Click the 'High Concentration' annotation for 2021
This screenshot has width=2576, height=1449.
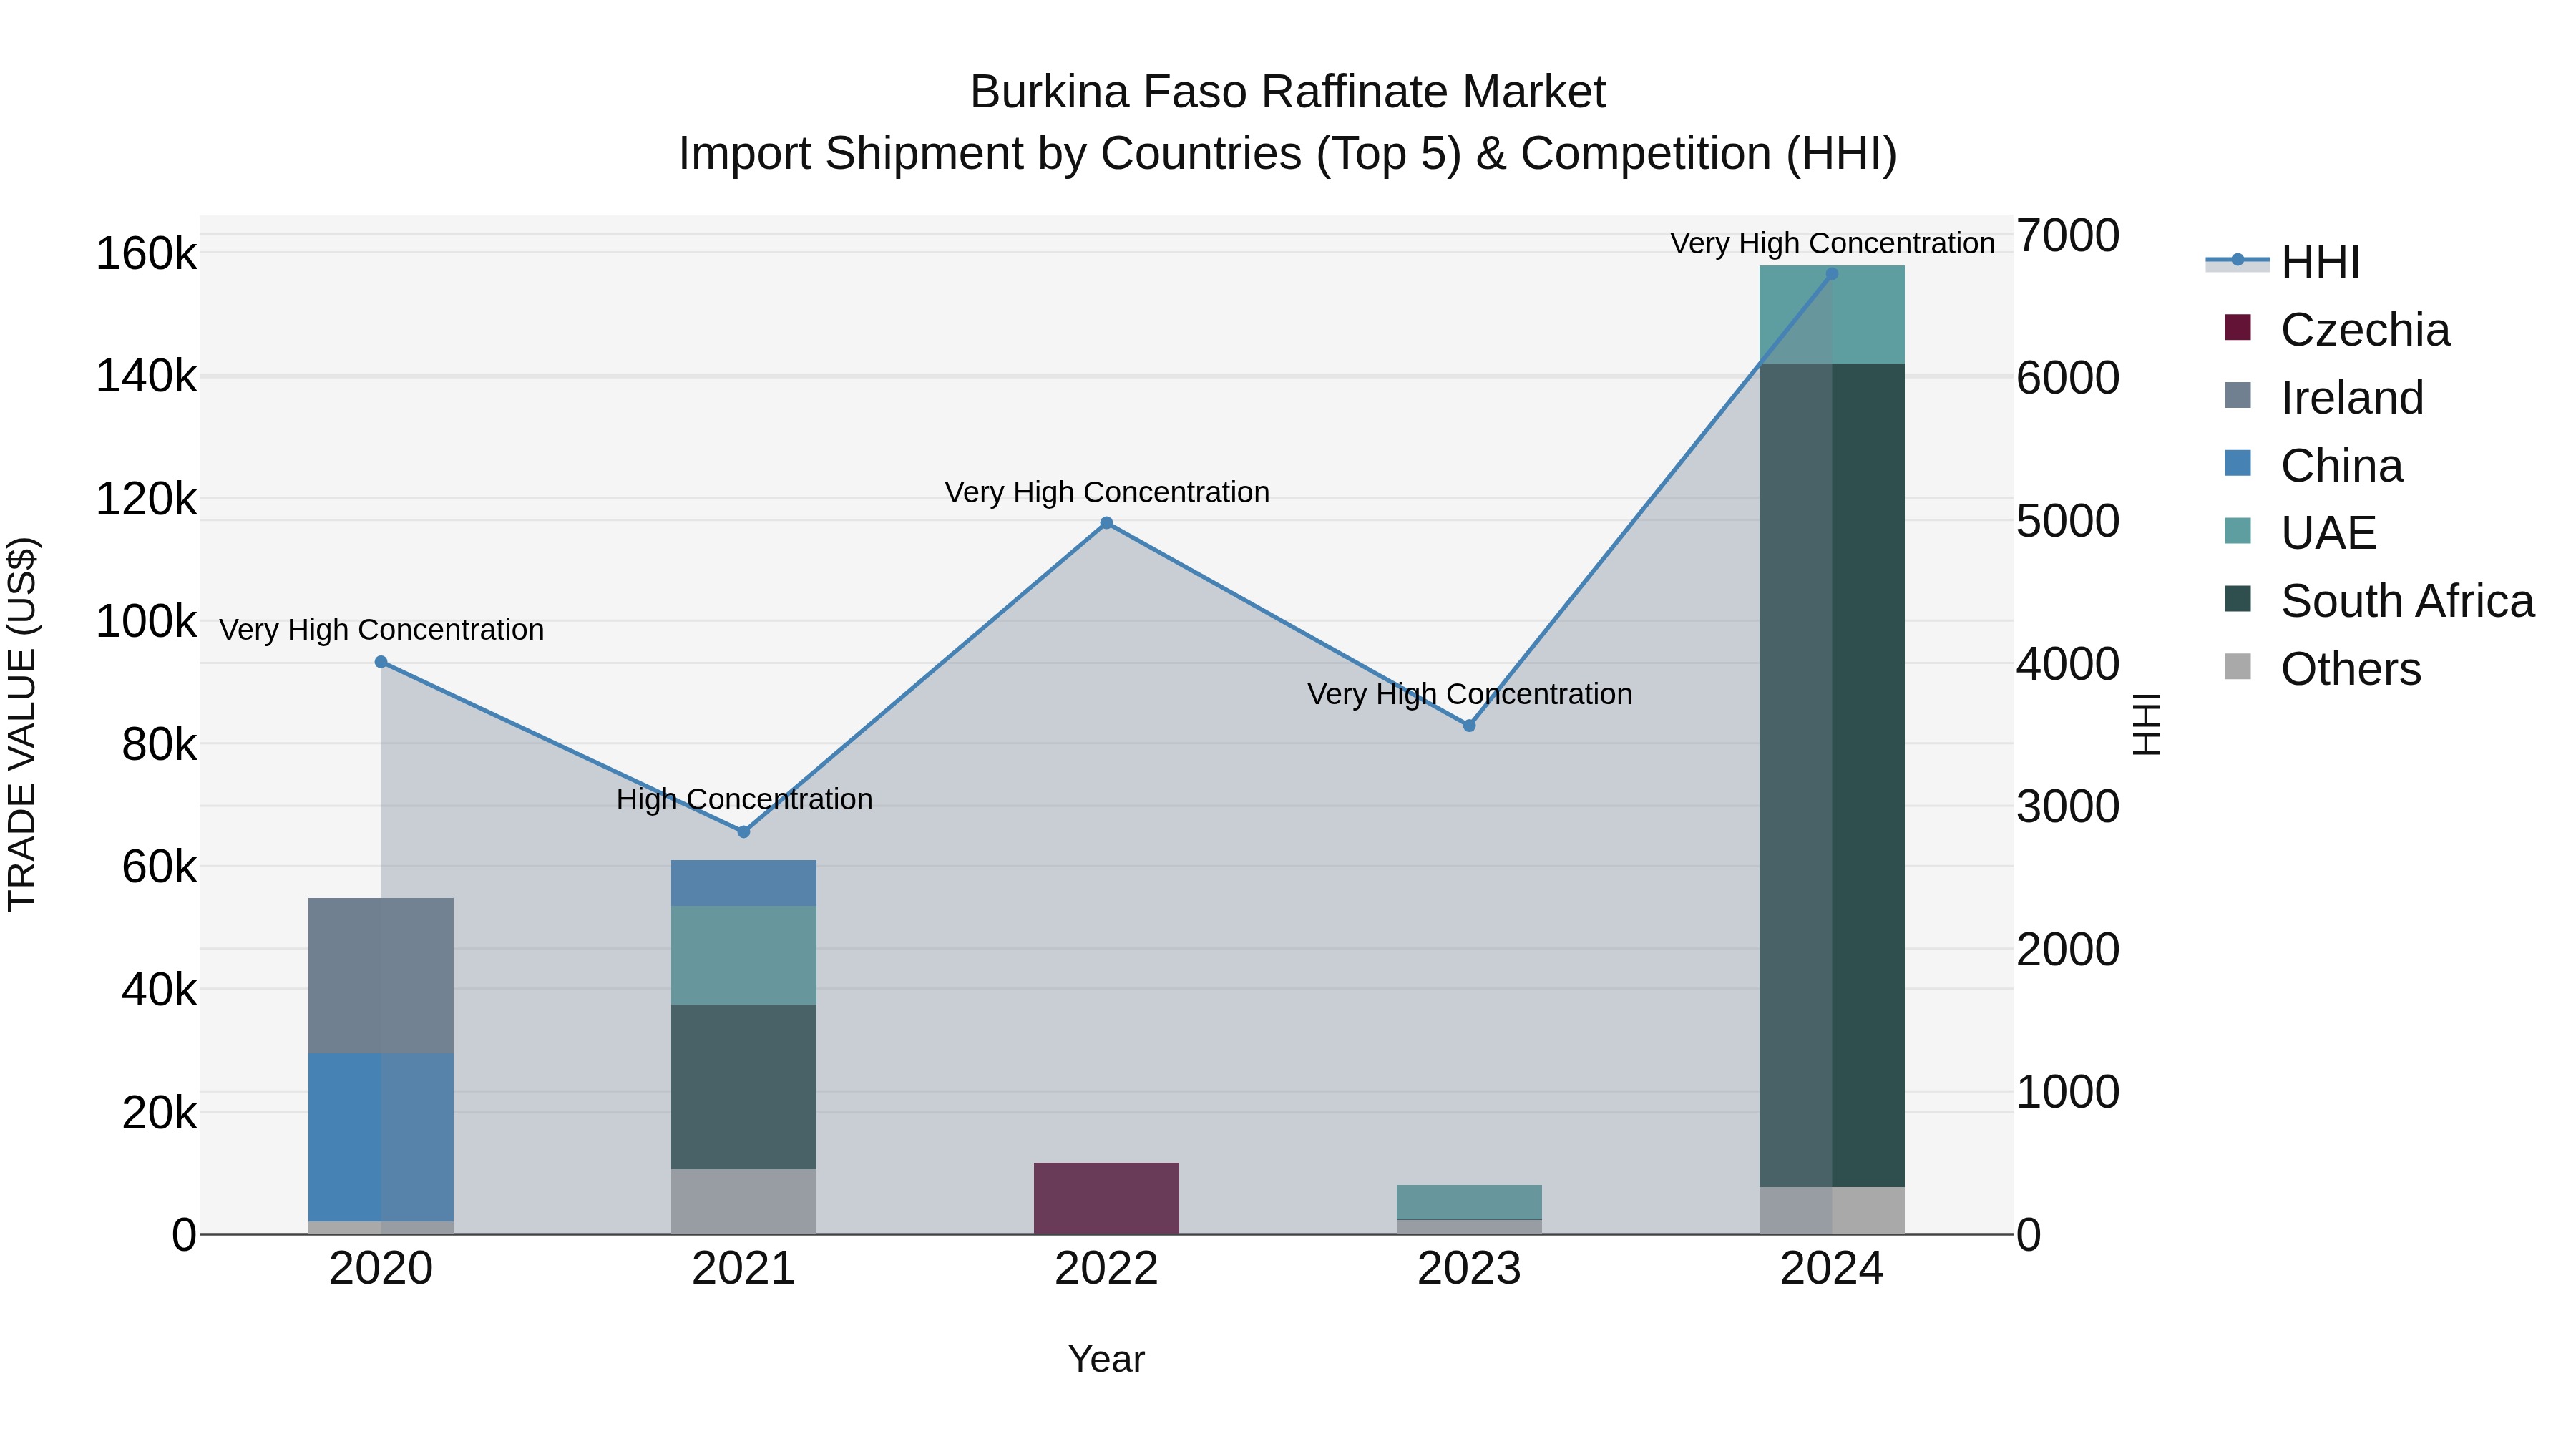(744, 799)
